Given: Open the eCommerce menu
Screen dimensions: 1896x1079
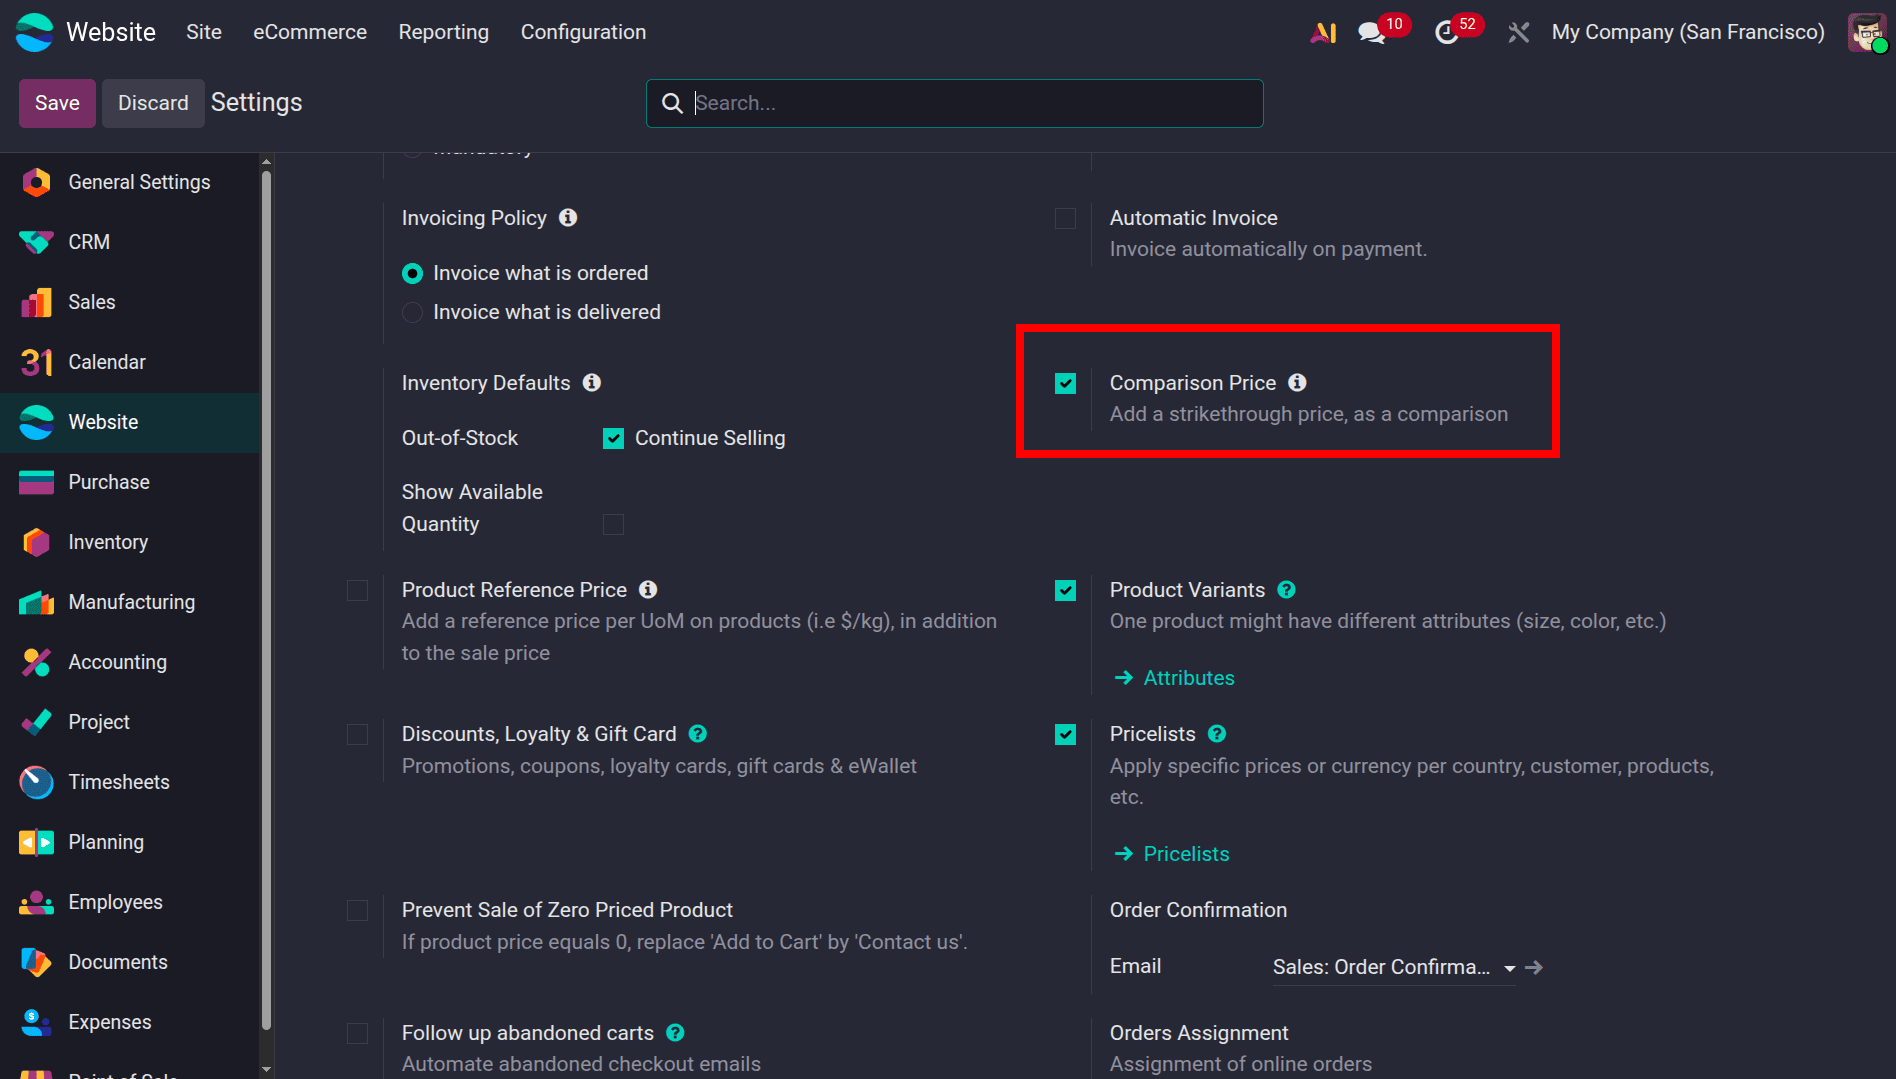Looking at the screenshot, I should (x=310, y=32).
